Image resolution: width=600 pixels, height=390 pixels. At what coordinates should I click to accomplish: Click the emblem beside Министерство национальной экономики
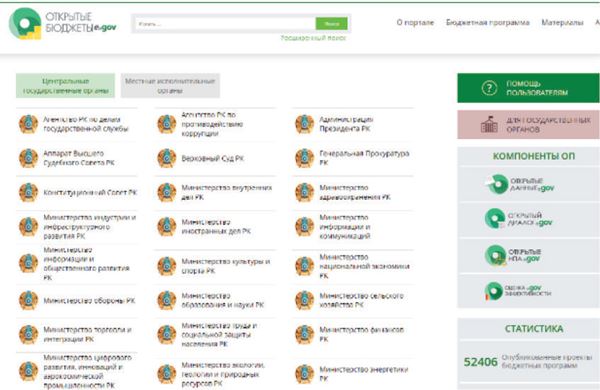(305, 266)
